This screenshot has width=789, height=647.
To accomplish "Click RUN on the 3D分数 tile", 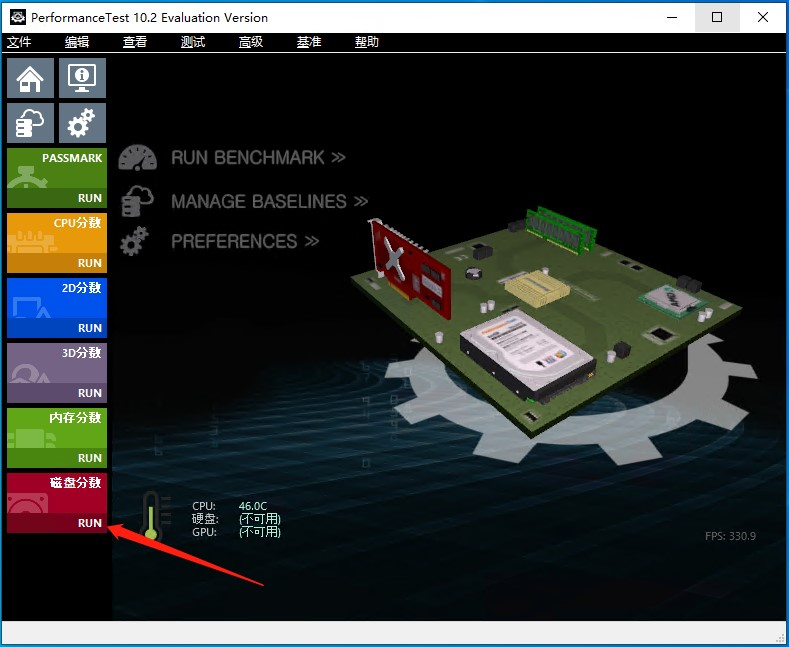I will tap(90, 393).
